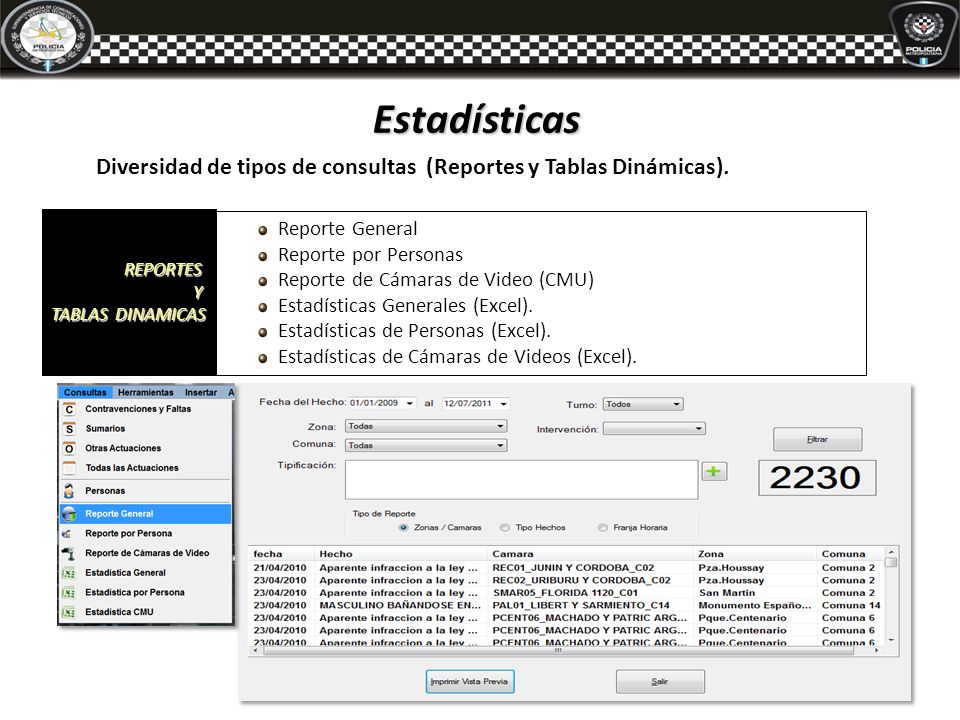960x720 pixels.
Task: Click the Comuna 14 cell
Action: click(850, 606)
